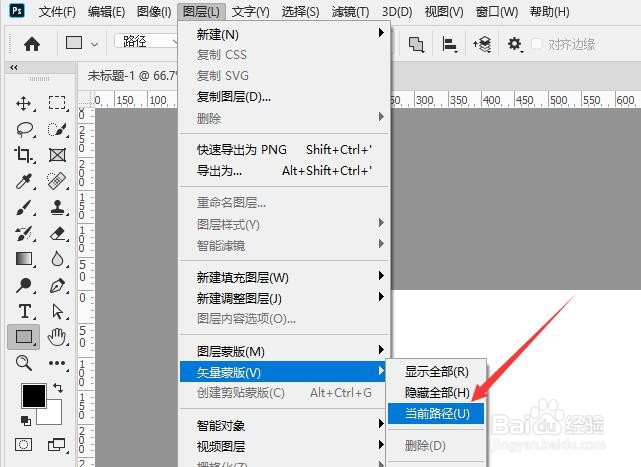Choose 当前路径(U) in vector mask submenu
641x467 pixels.
click(x=436, y=413)
